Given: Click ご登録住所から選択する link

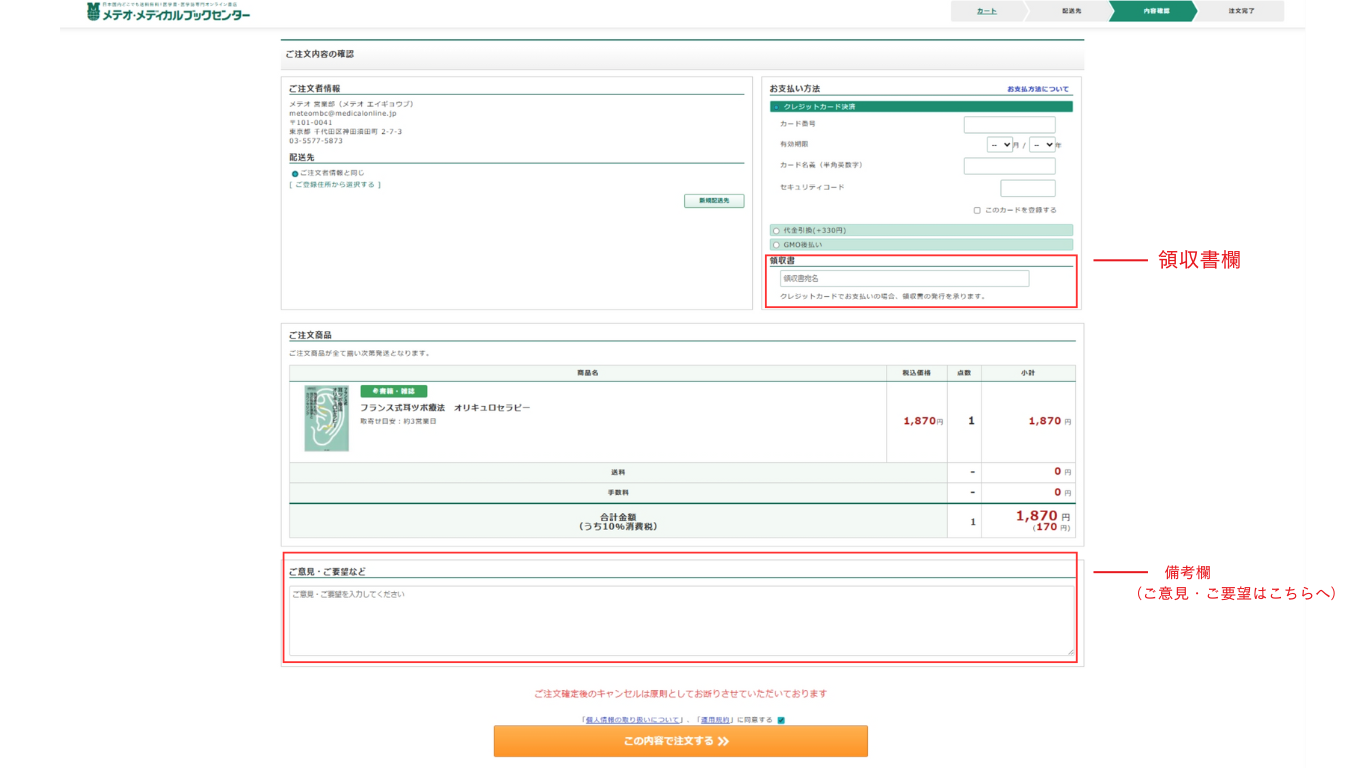Looking at the screenshot, I should point(335,185).
